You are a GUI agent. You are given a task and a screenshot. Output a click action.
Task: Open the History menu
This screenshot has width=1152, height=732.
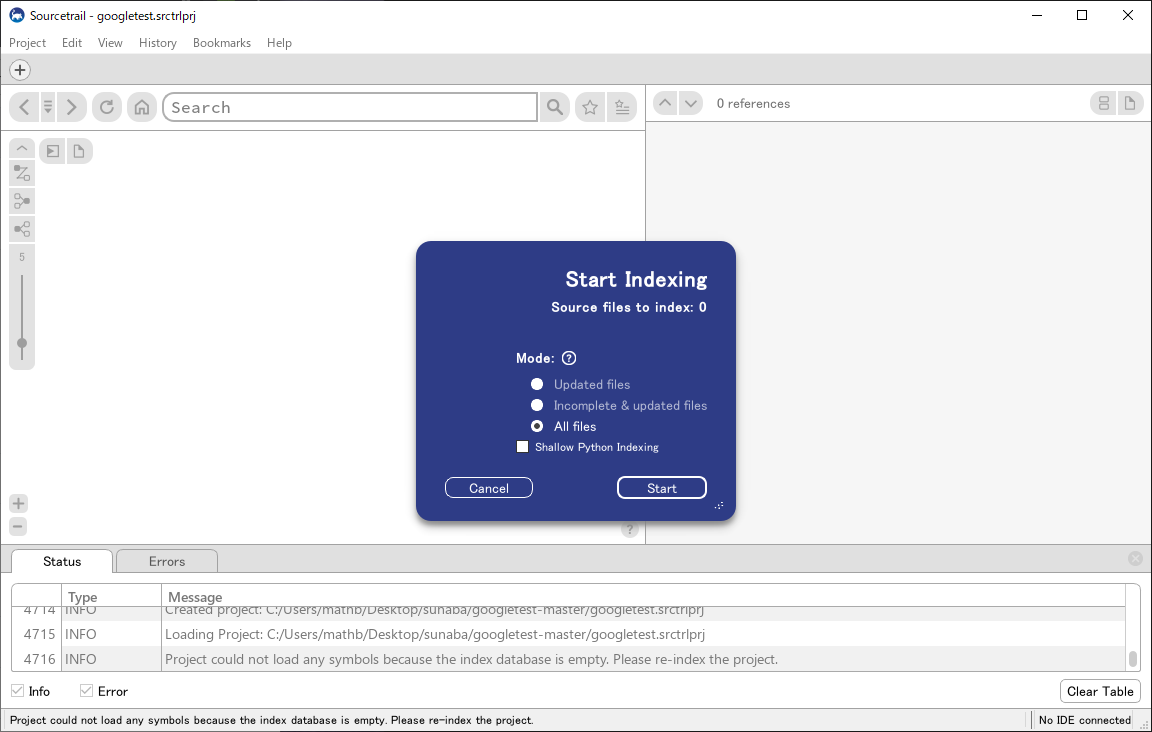[158, 43]
